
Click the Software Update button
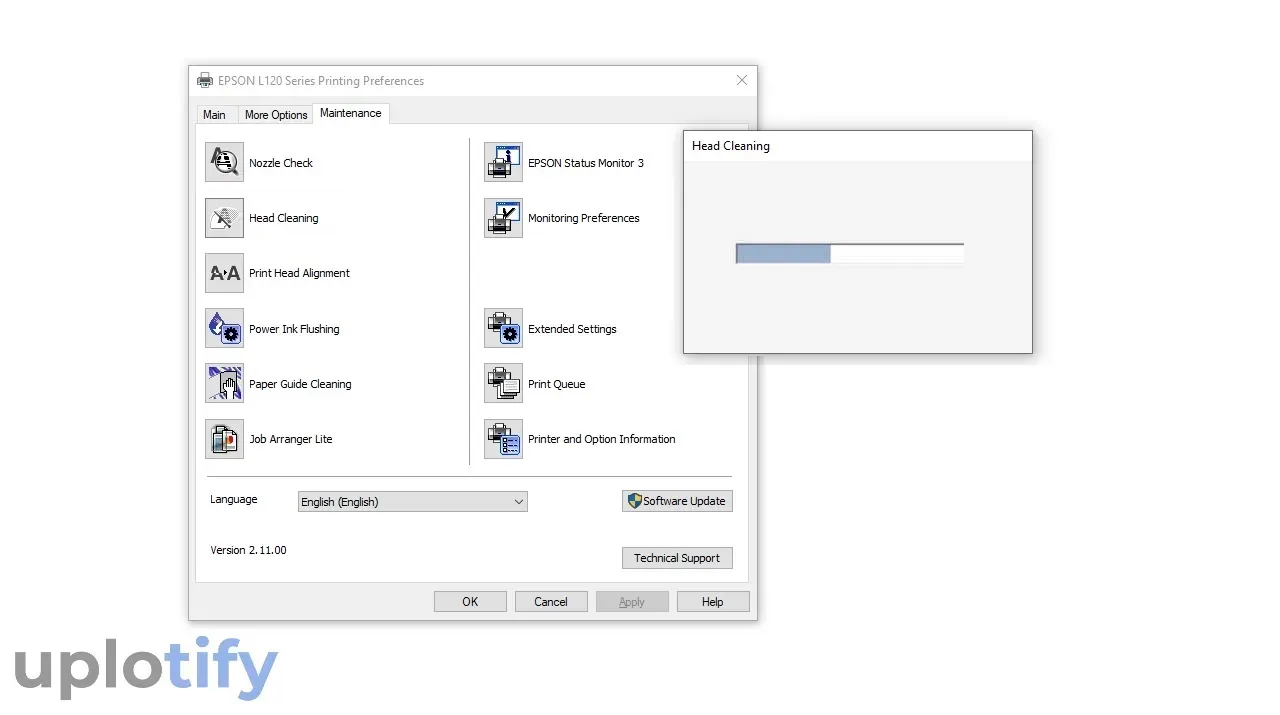pos(677,501)
